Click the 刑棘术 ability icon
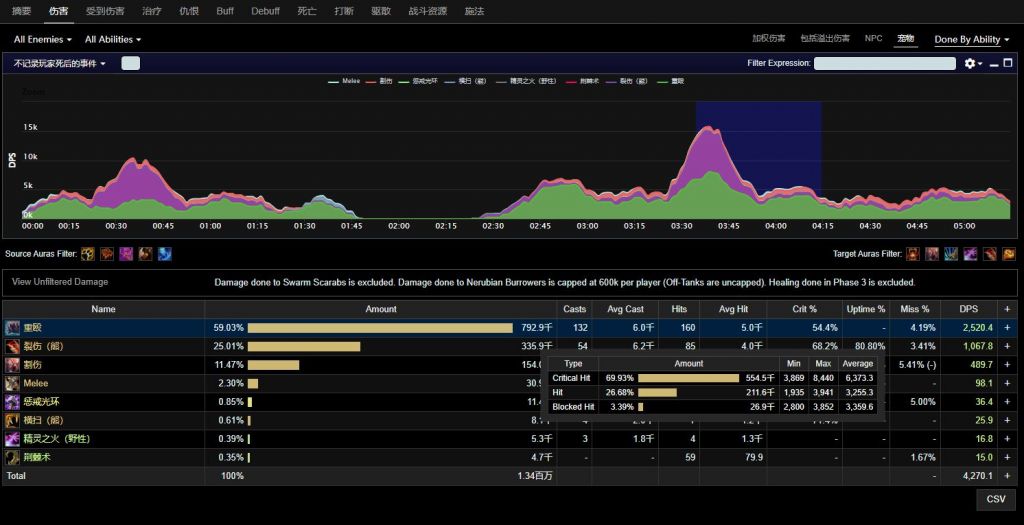 (x=12, y=457)
